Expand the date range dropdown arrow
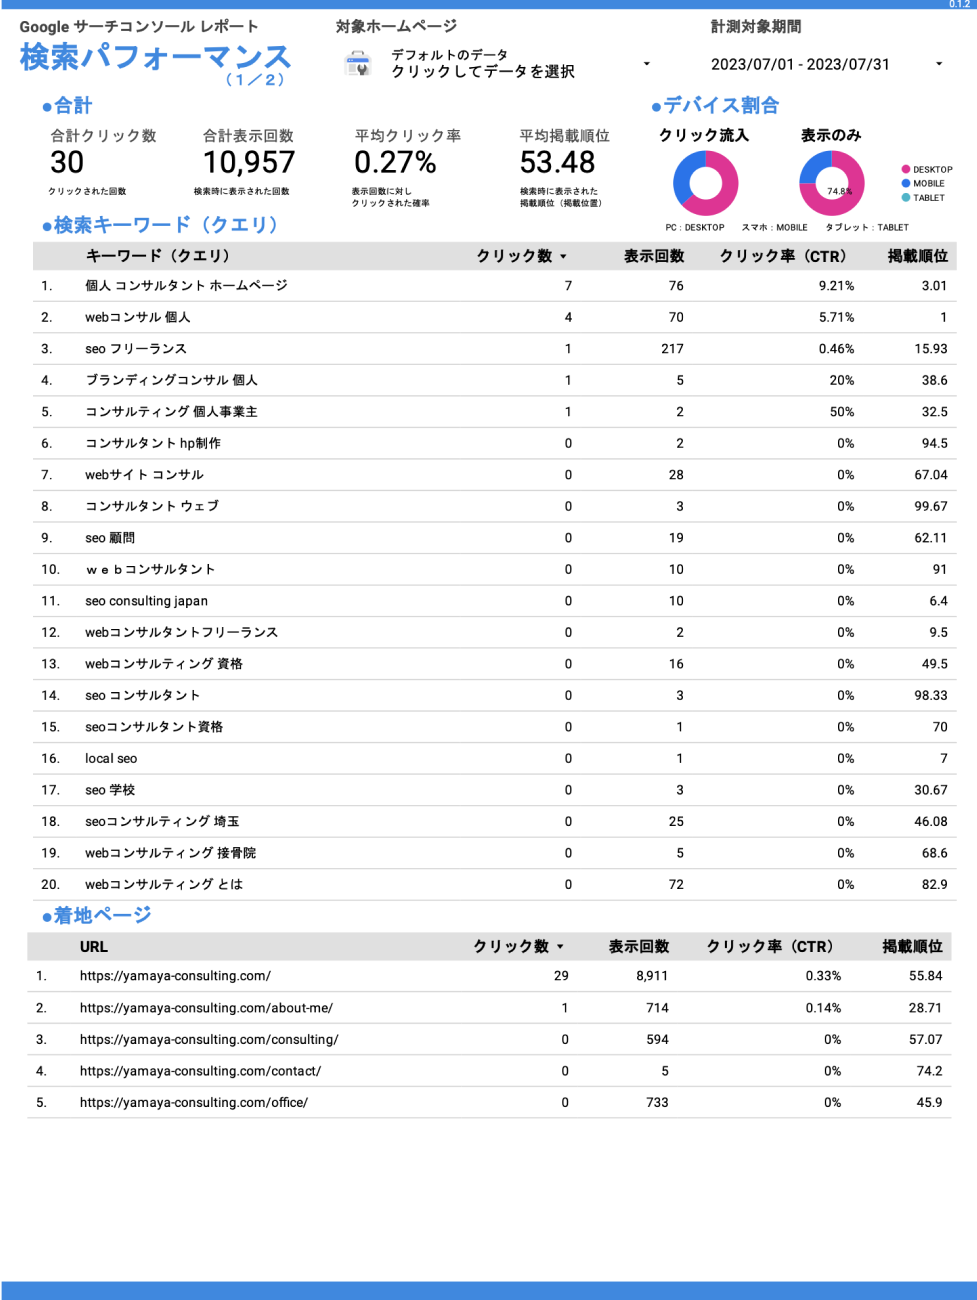Screen dimensions: 977x1300 [938, 64]
